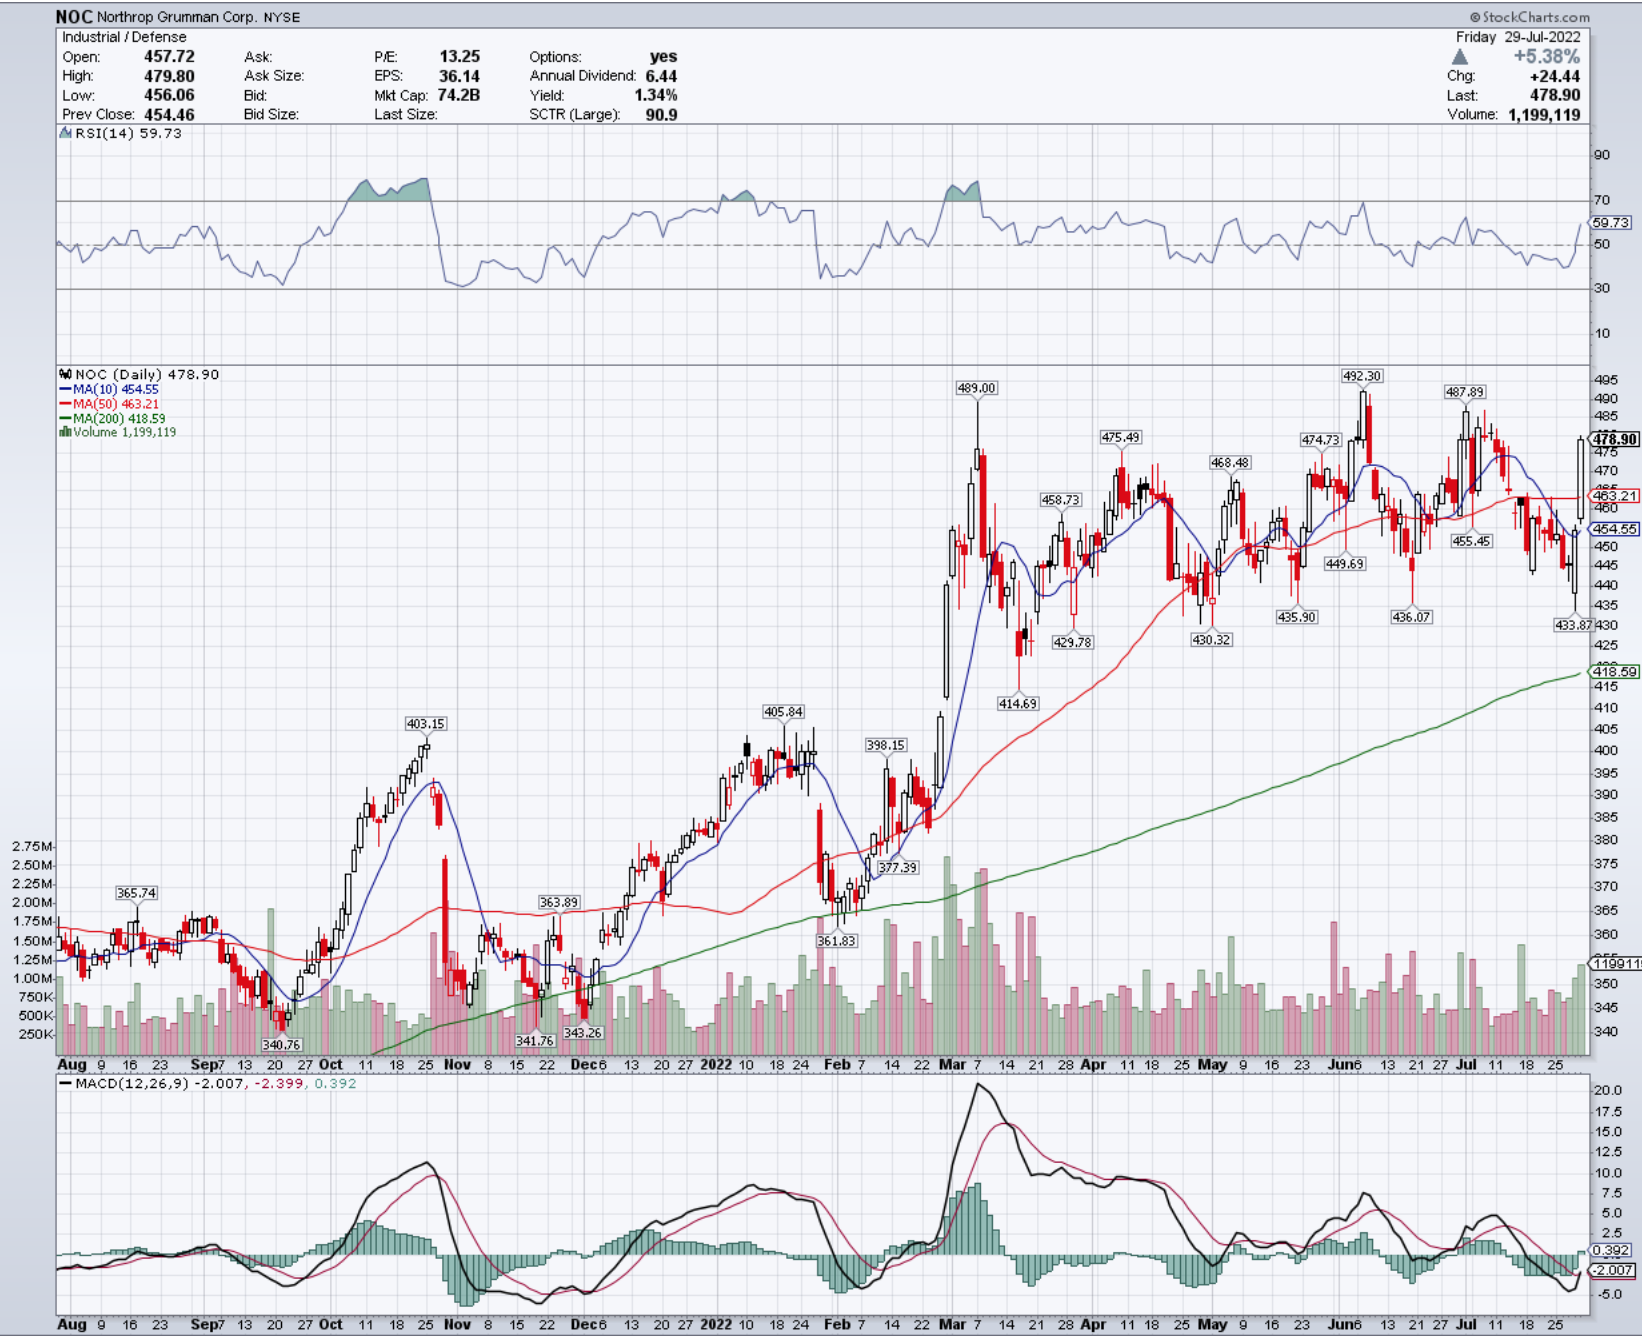
Task: Click the +5.38% percent change value
Action: pos(1546,57)
